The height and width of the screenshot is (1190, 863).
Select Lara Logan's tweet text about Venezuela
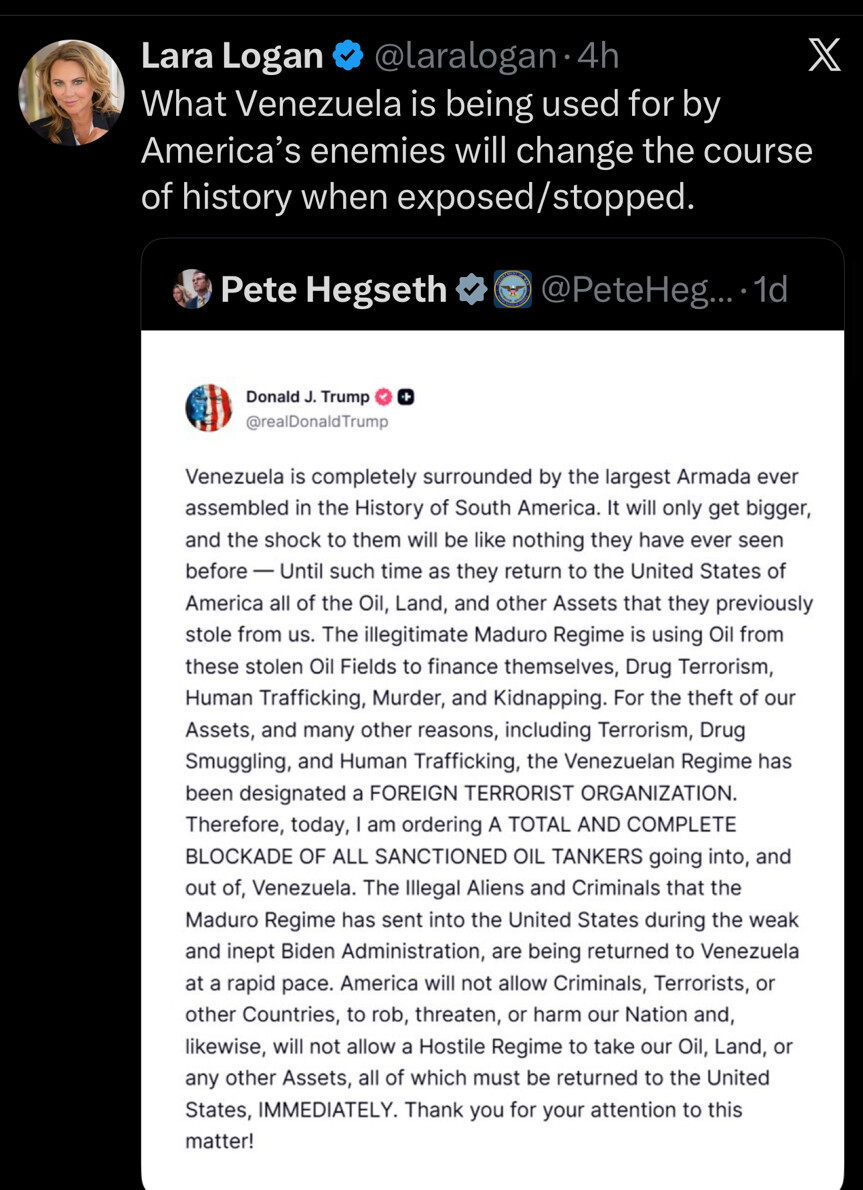pyautogui.click(x=476, y=150)
